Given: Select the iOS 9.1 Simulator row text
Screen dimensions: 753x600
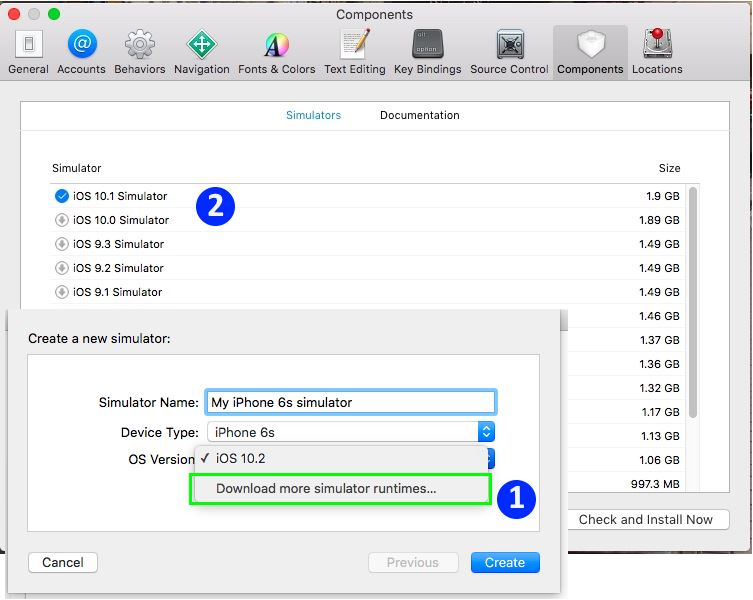Looking at the screenshot, I should [x=118, y=292].
